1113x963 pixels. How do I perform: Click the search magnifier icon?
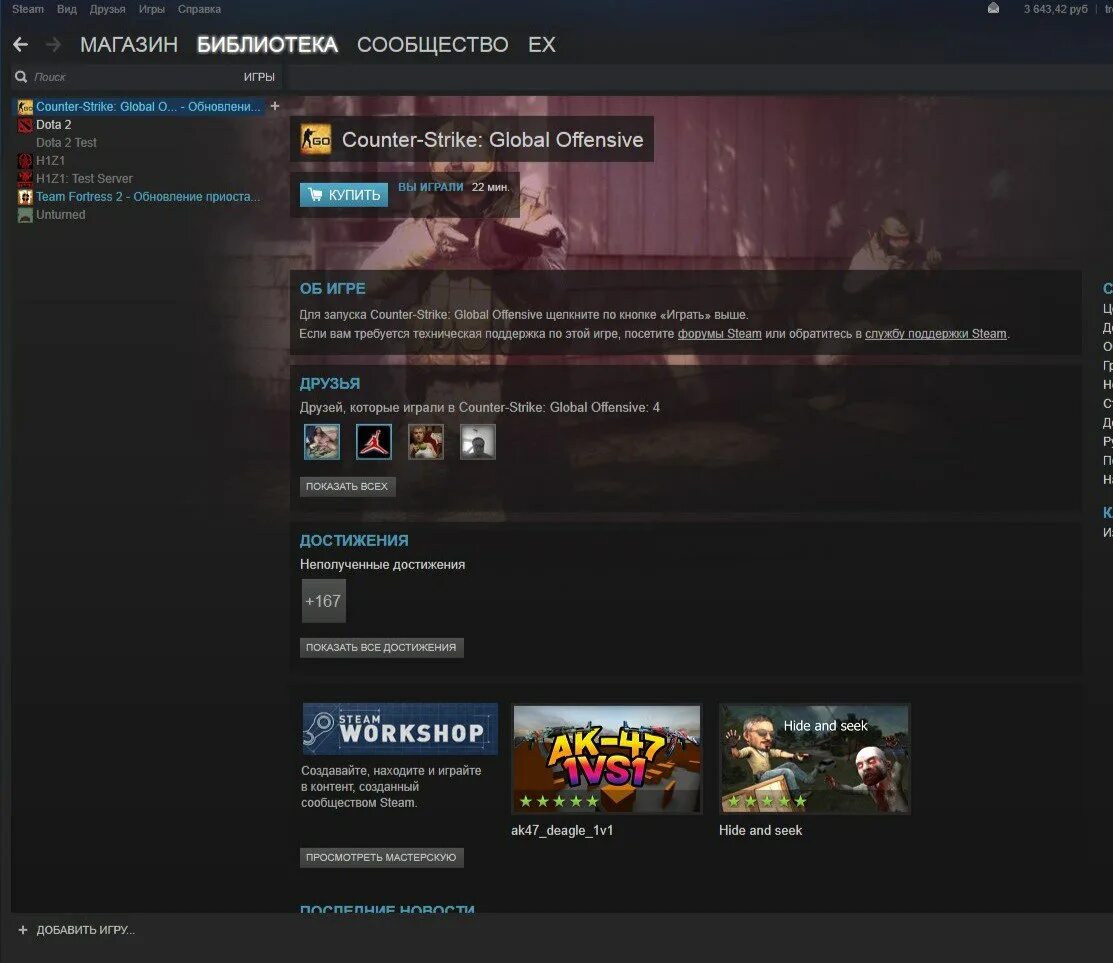[x=21, y=77]
